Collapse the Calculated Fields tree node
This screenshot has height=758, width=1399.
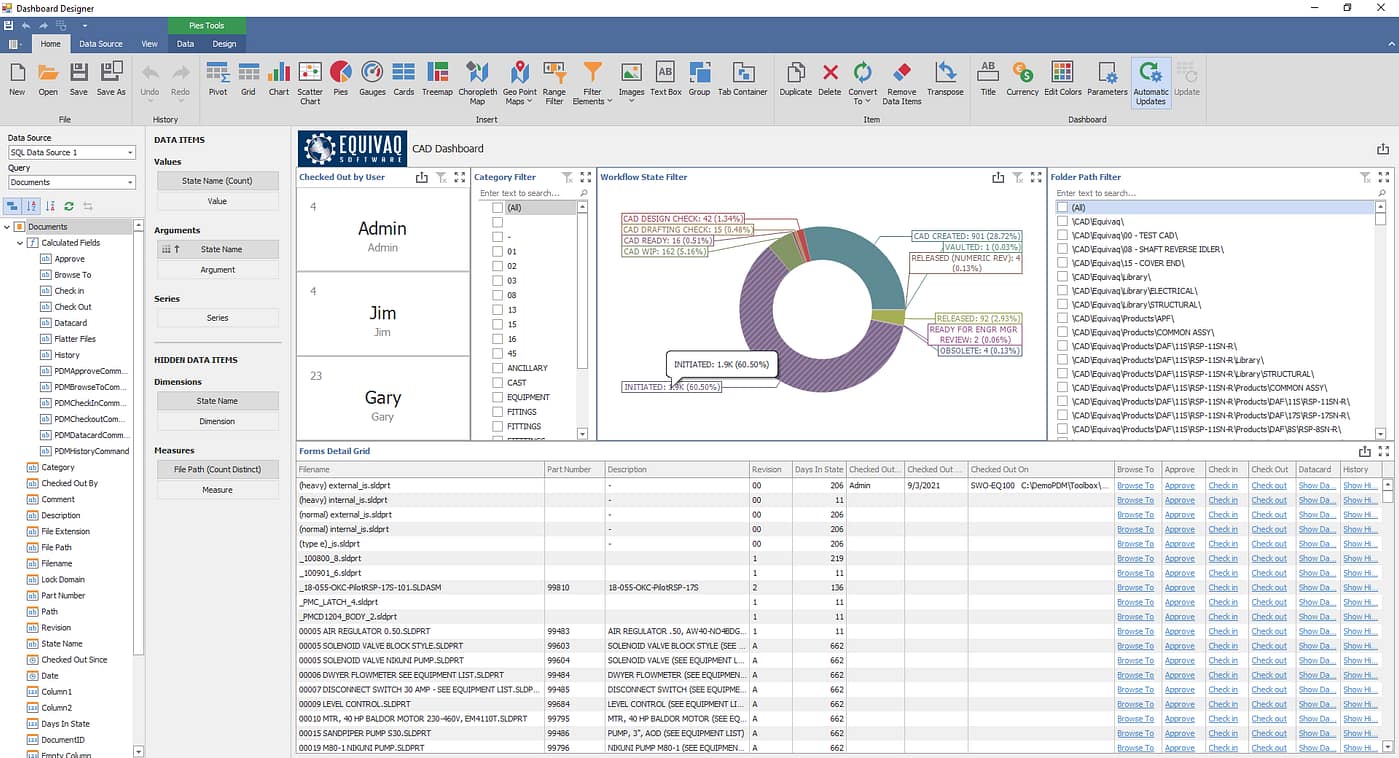pyautogui.click(x=20, y=243)
